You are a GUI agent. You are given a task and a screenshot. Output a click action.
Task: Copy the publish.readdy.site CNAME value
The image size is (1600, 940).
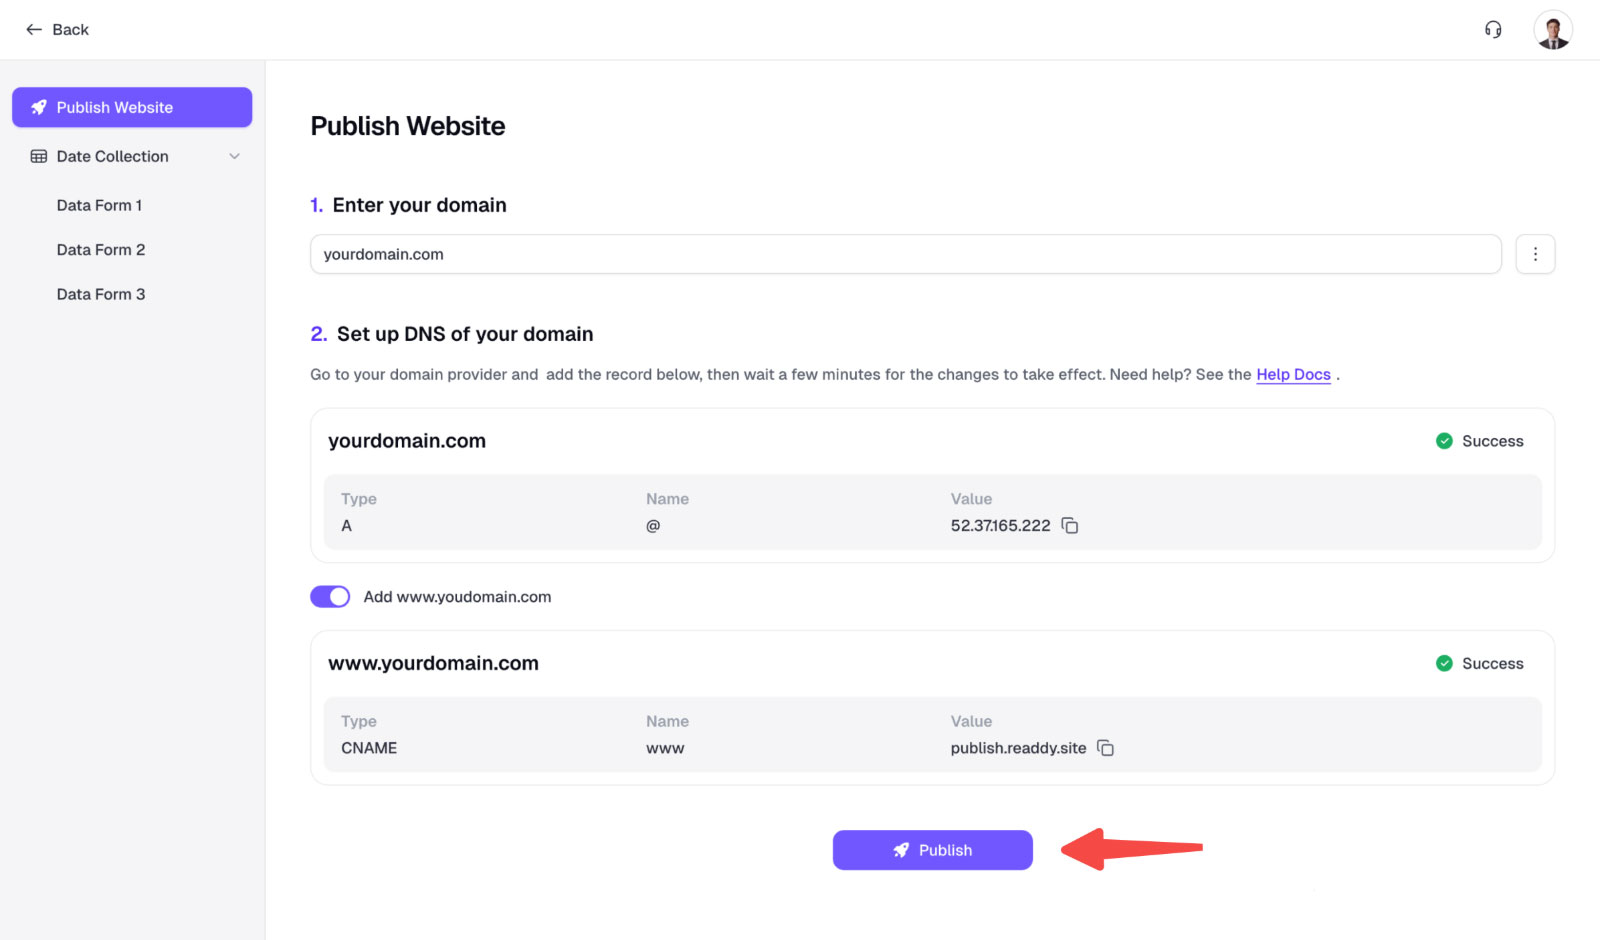pos(1105,748)
